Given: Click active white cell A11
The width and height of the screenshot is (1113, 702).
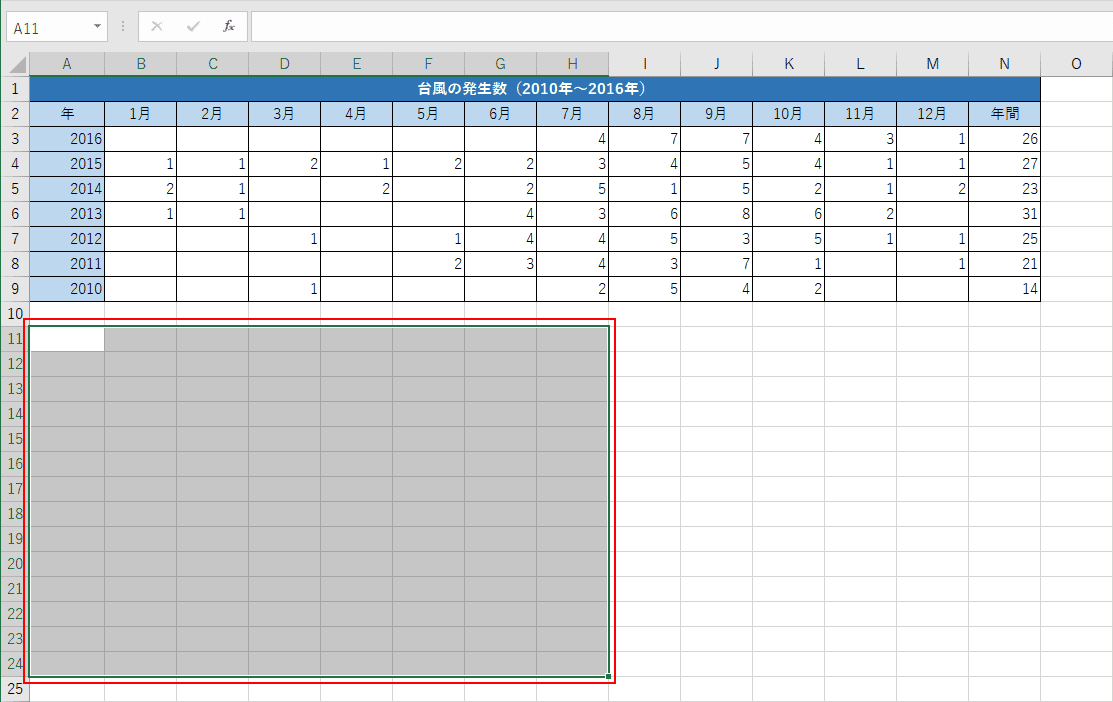Looking at the screenshot, I should tap(67, 339).
